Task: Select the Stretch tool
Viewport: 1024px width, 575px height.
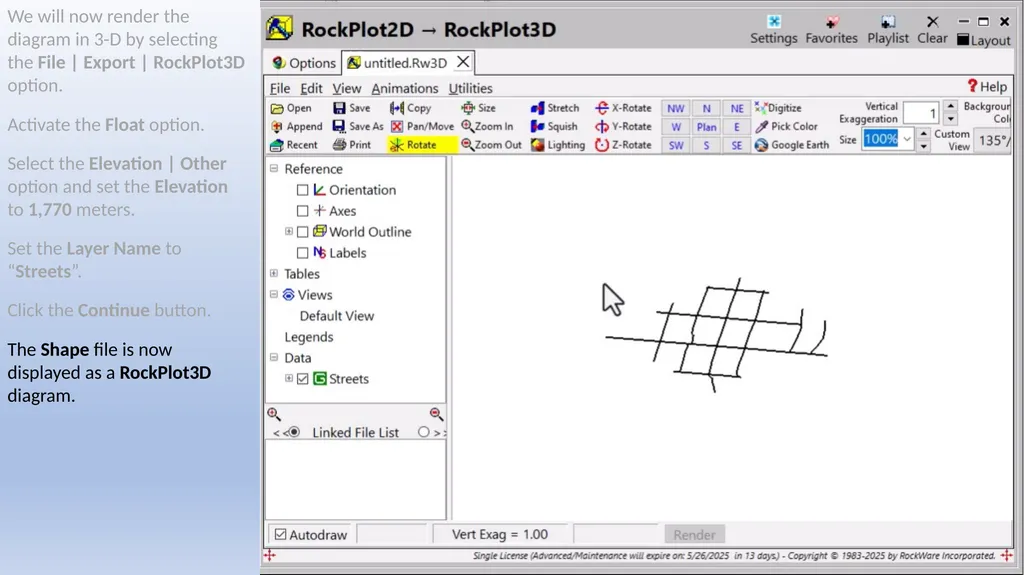Action: coord(554,108)
